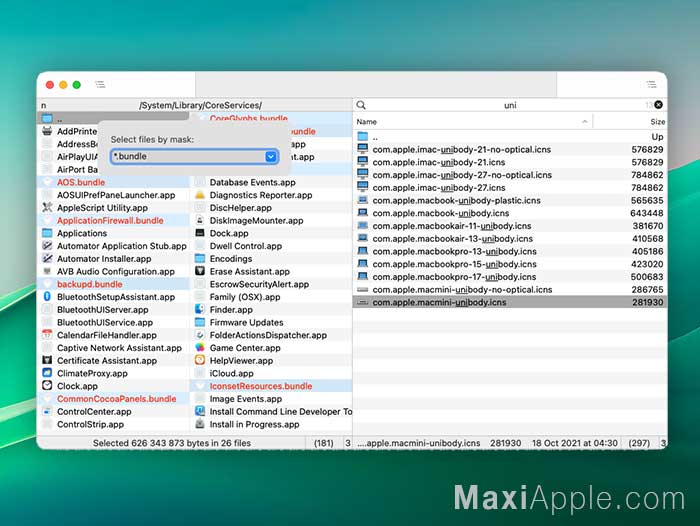The width and height of the screenshot is (700, 526).
Task: Click the Erase Assistant.app icon
Action: (200, 271)
